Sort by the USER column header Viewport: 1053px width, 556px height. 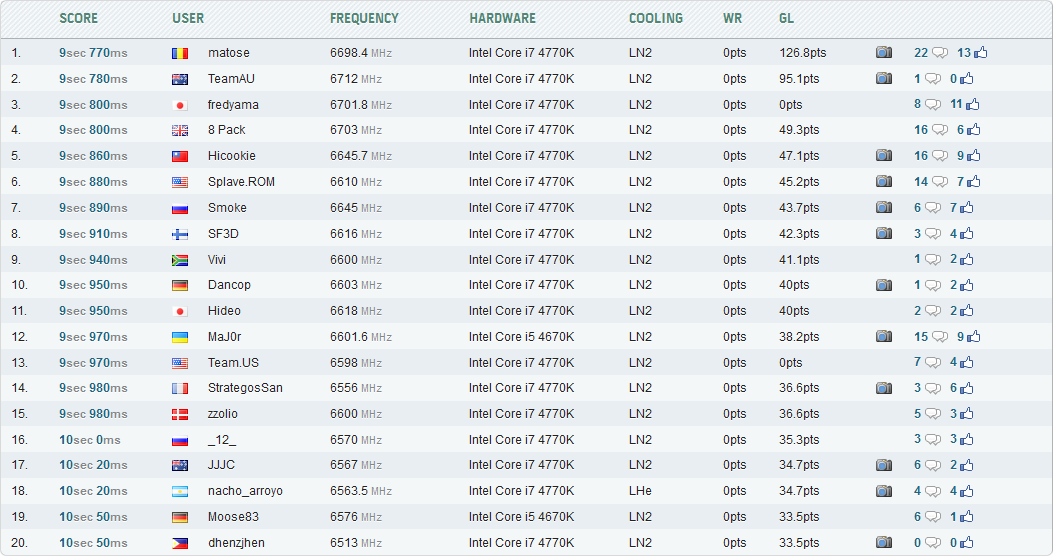[188, 18]
